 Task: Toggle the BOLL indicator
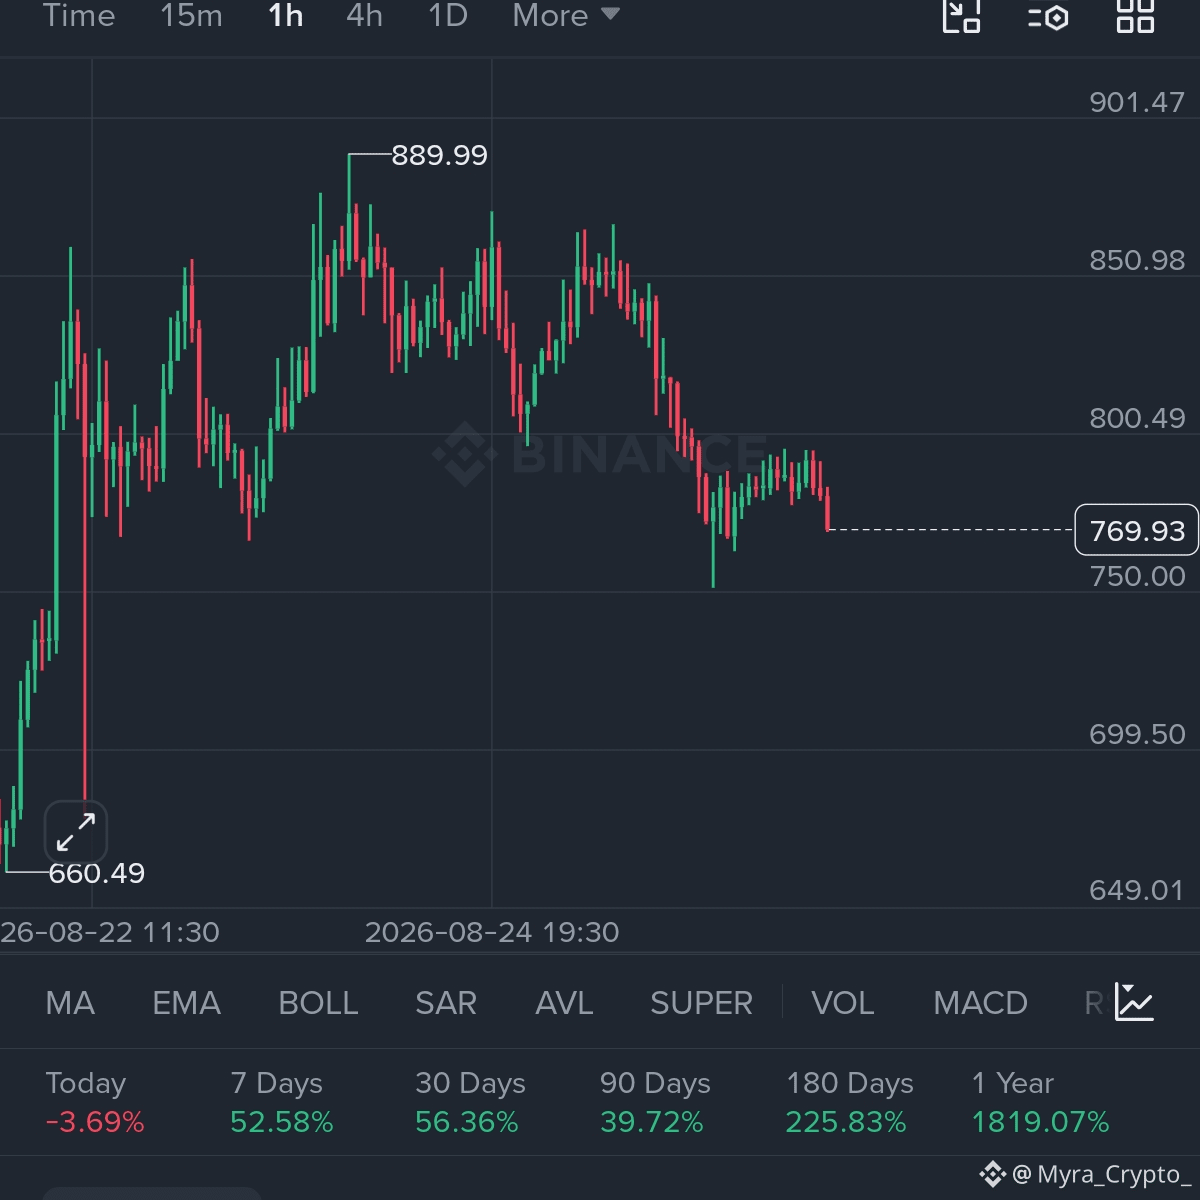pos(318,1003)
